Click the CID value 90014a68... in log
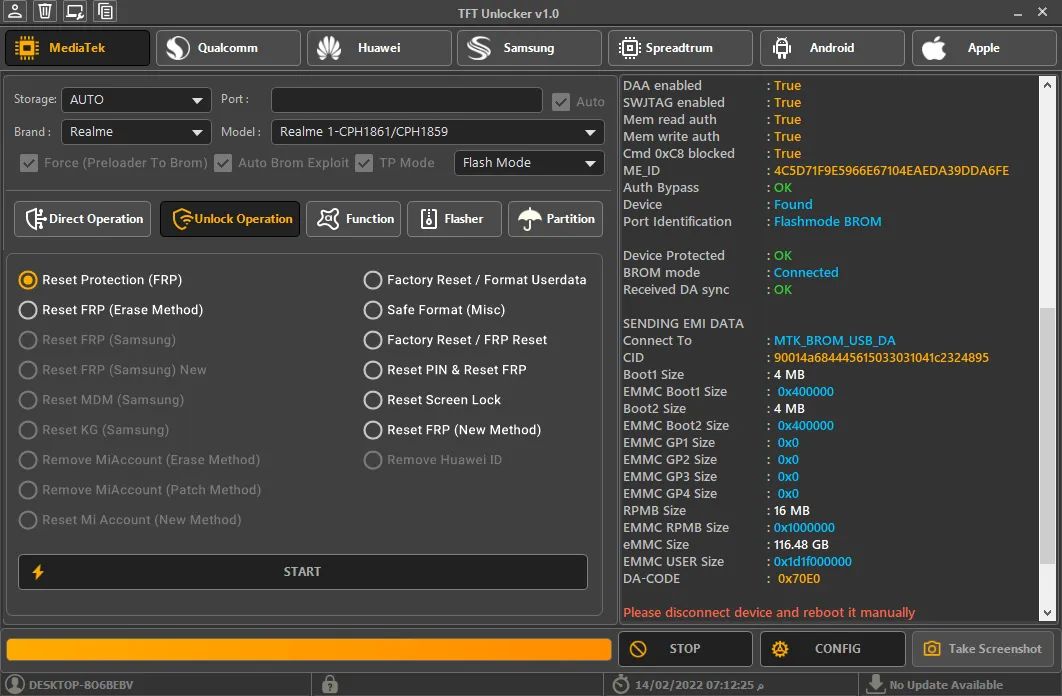The image size is (1062, 696). (x=881, y=357)
